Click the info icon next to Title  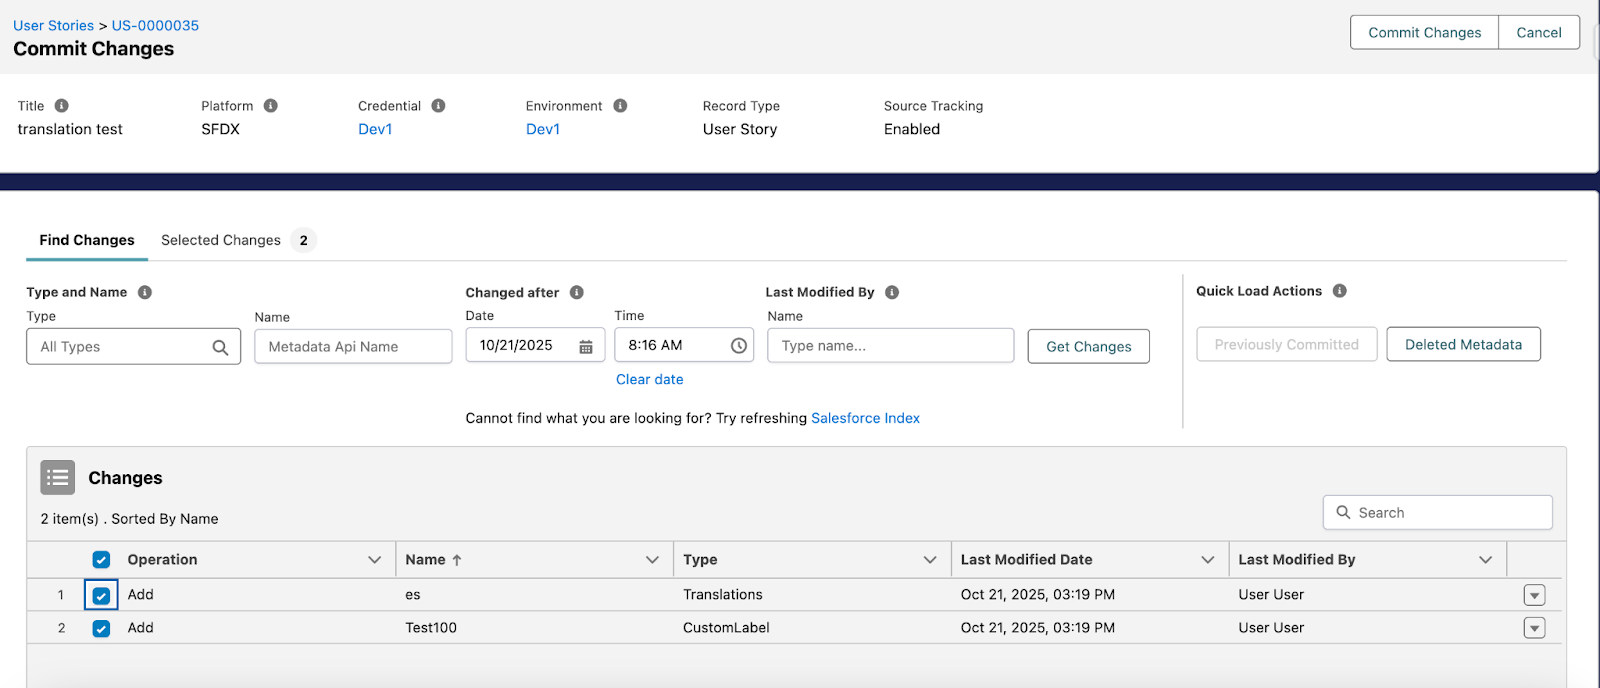point(62,106)
